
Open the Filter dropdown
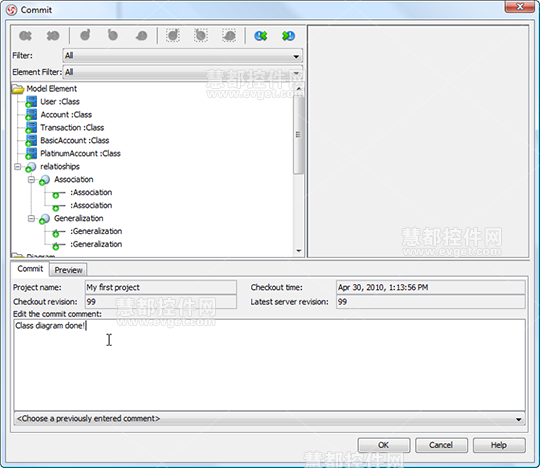[183, 56]
